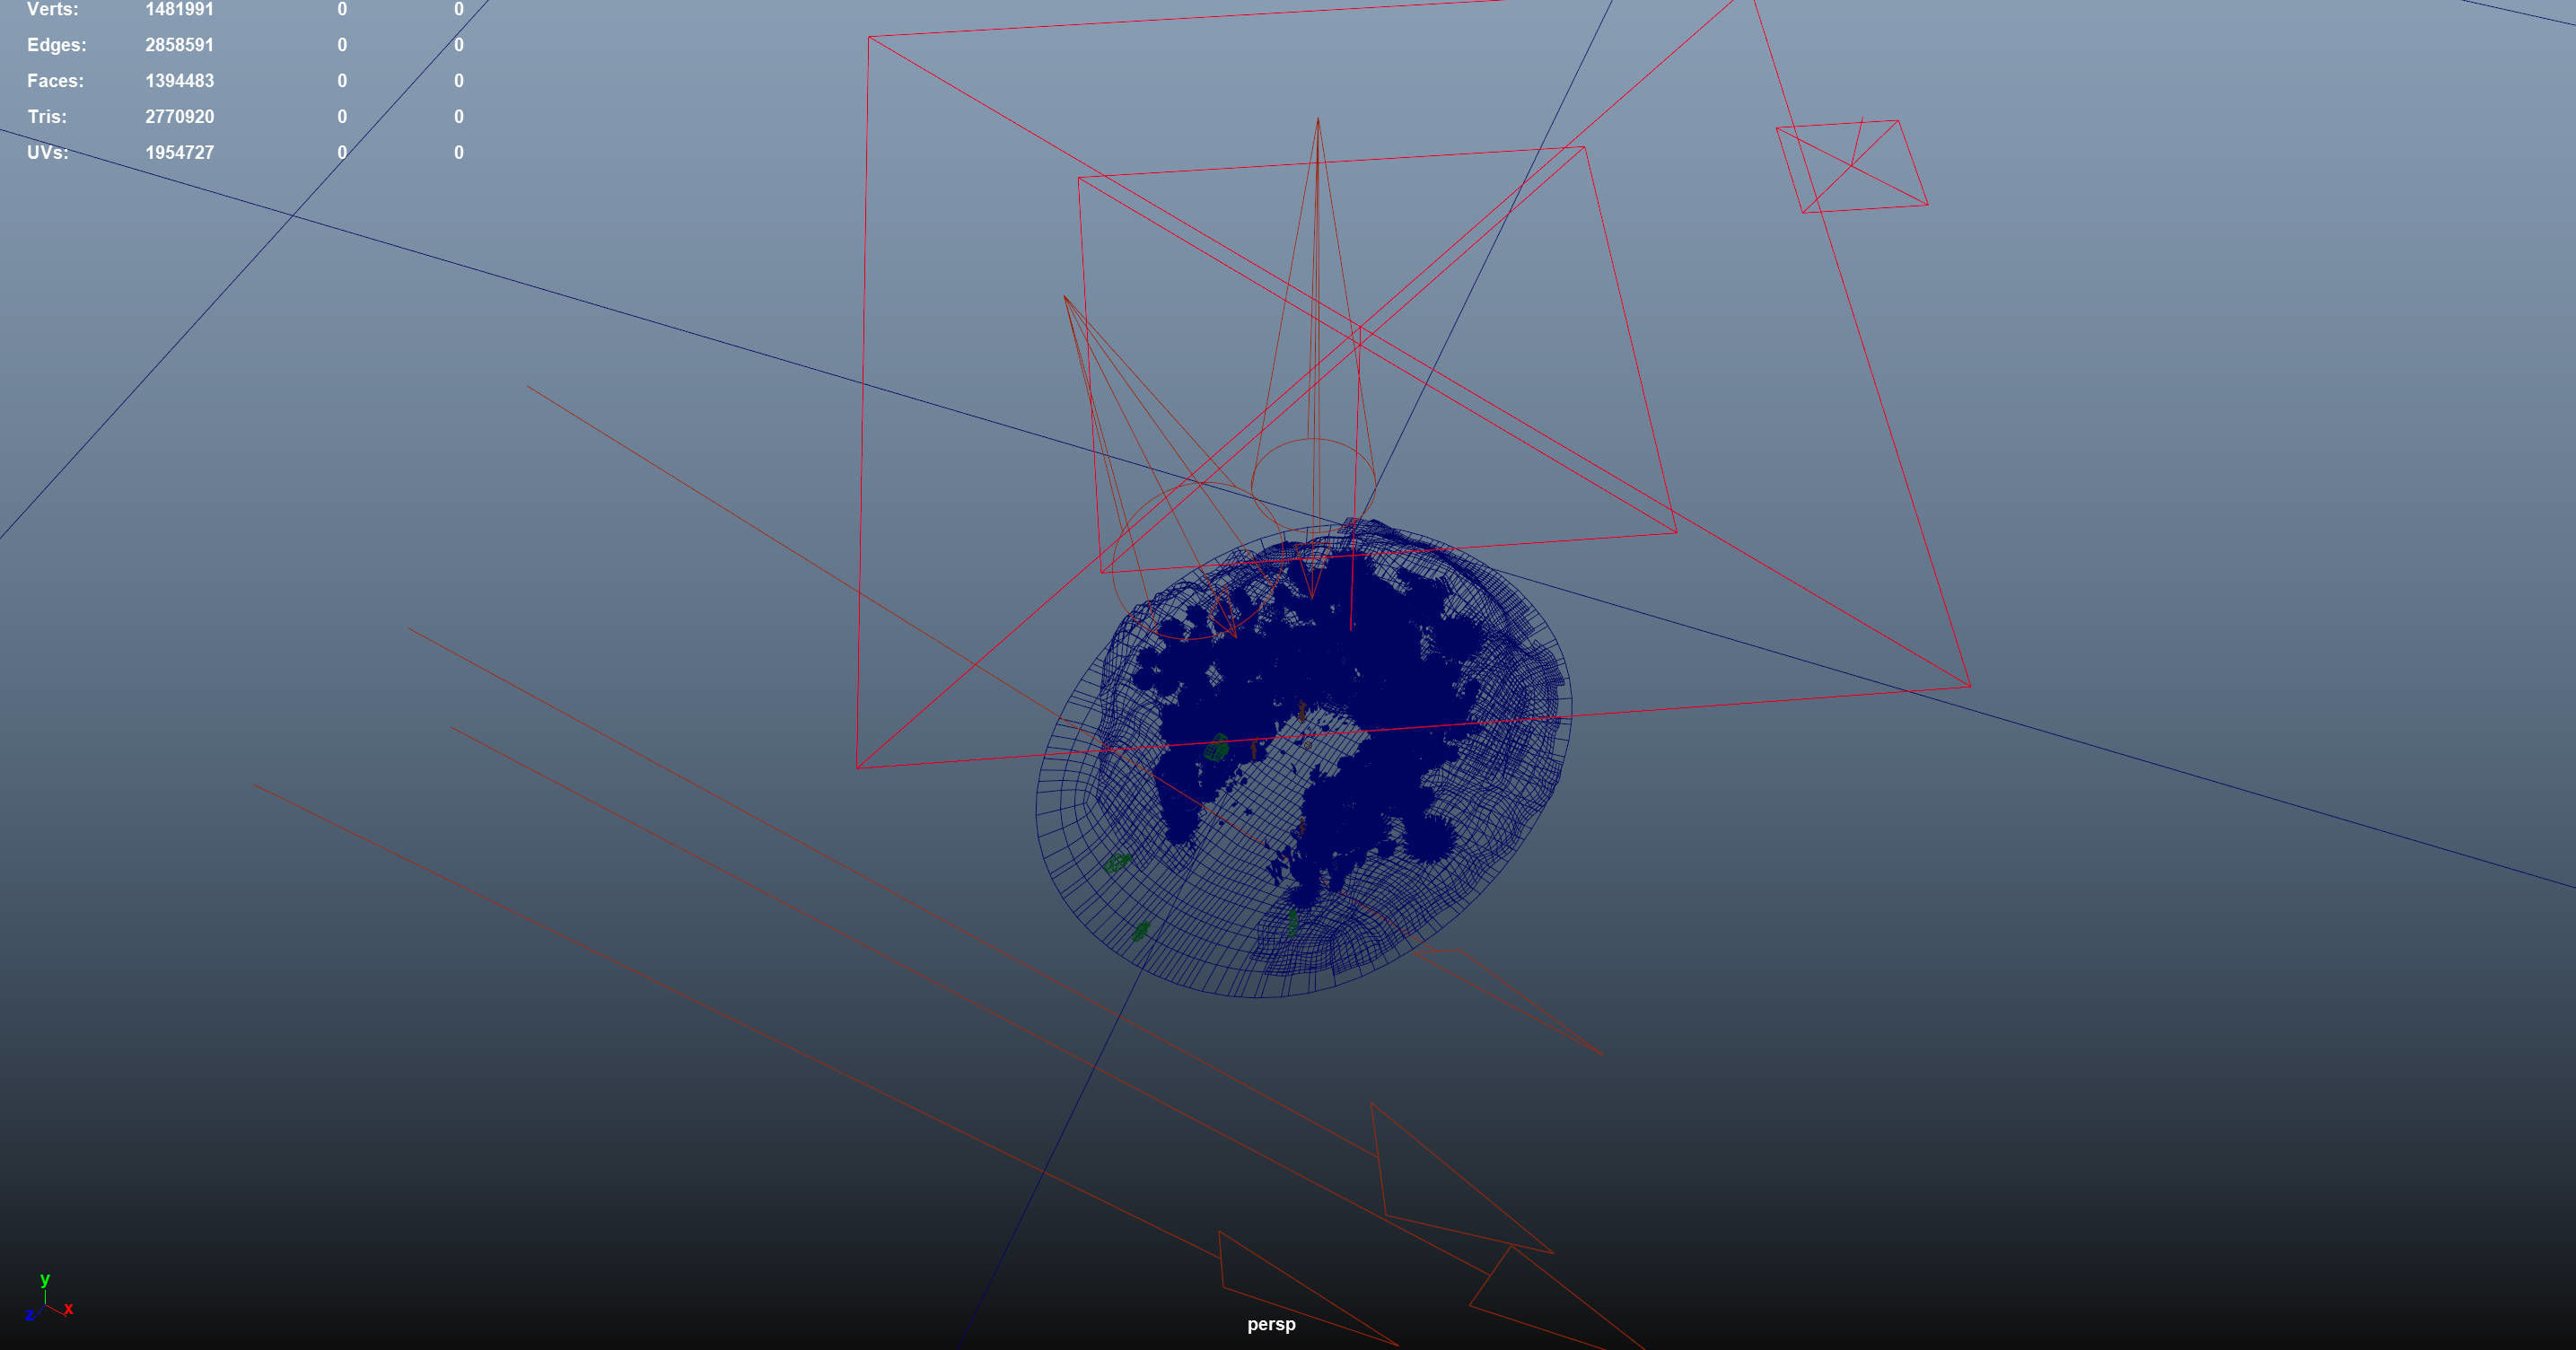Click the Tris count 2770920
Viewport: 2576px width, 1350px height.
click(179, 117)
